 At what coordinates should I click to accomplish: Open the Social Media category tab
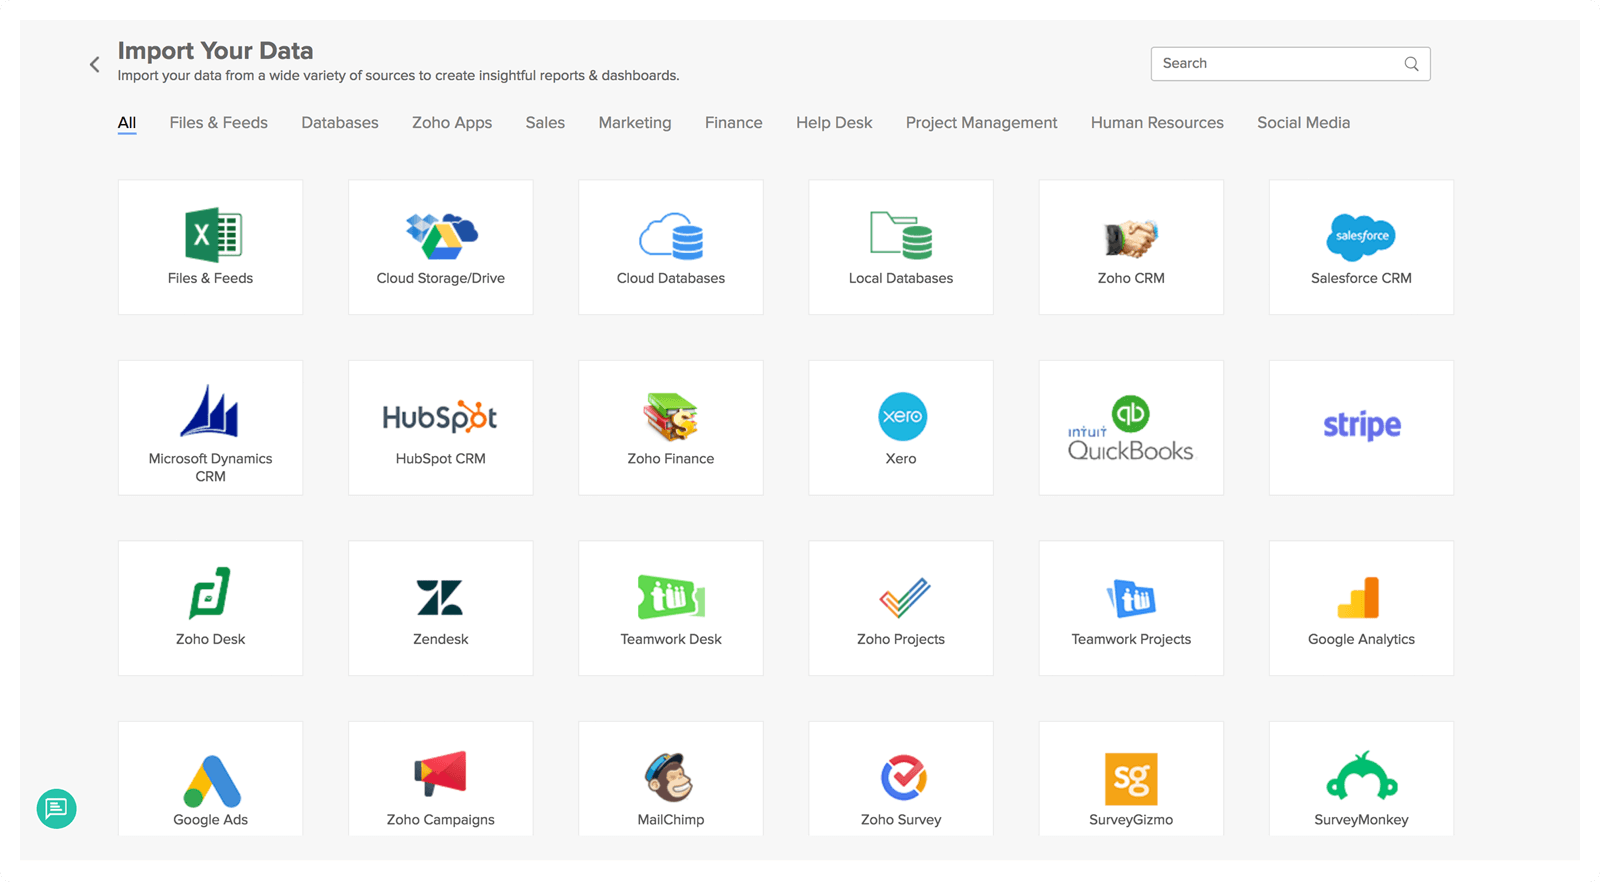pyautogui.click(x=1303, y=123)
